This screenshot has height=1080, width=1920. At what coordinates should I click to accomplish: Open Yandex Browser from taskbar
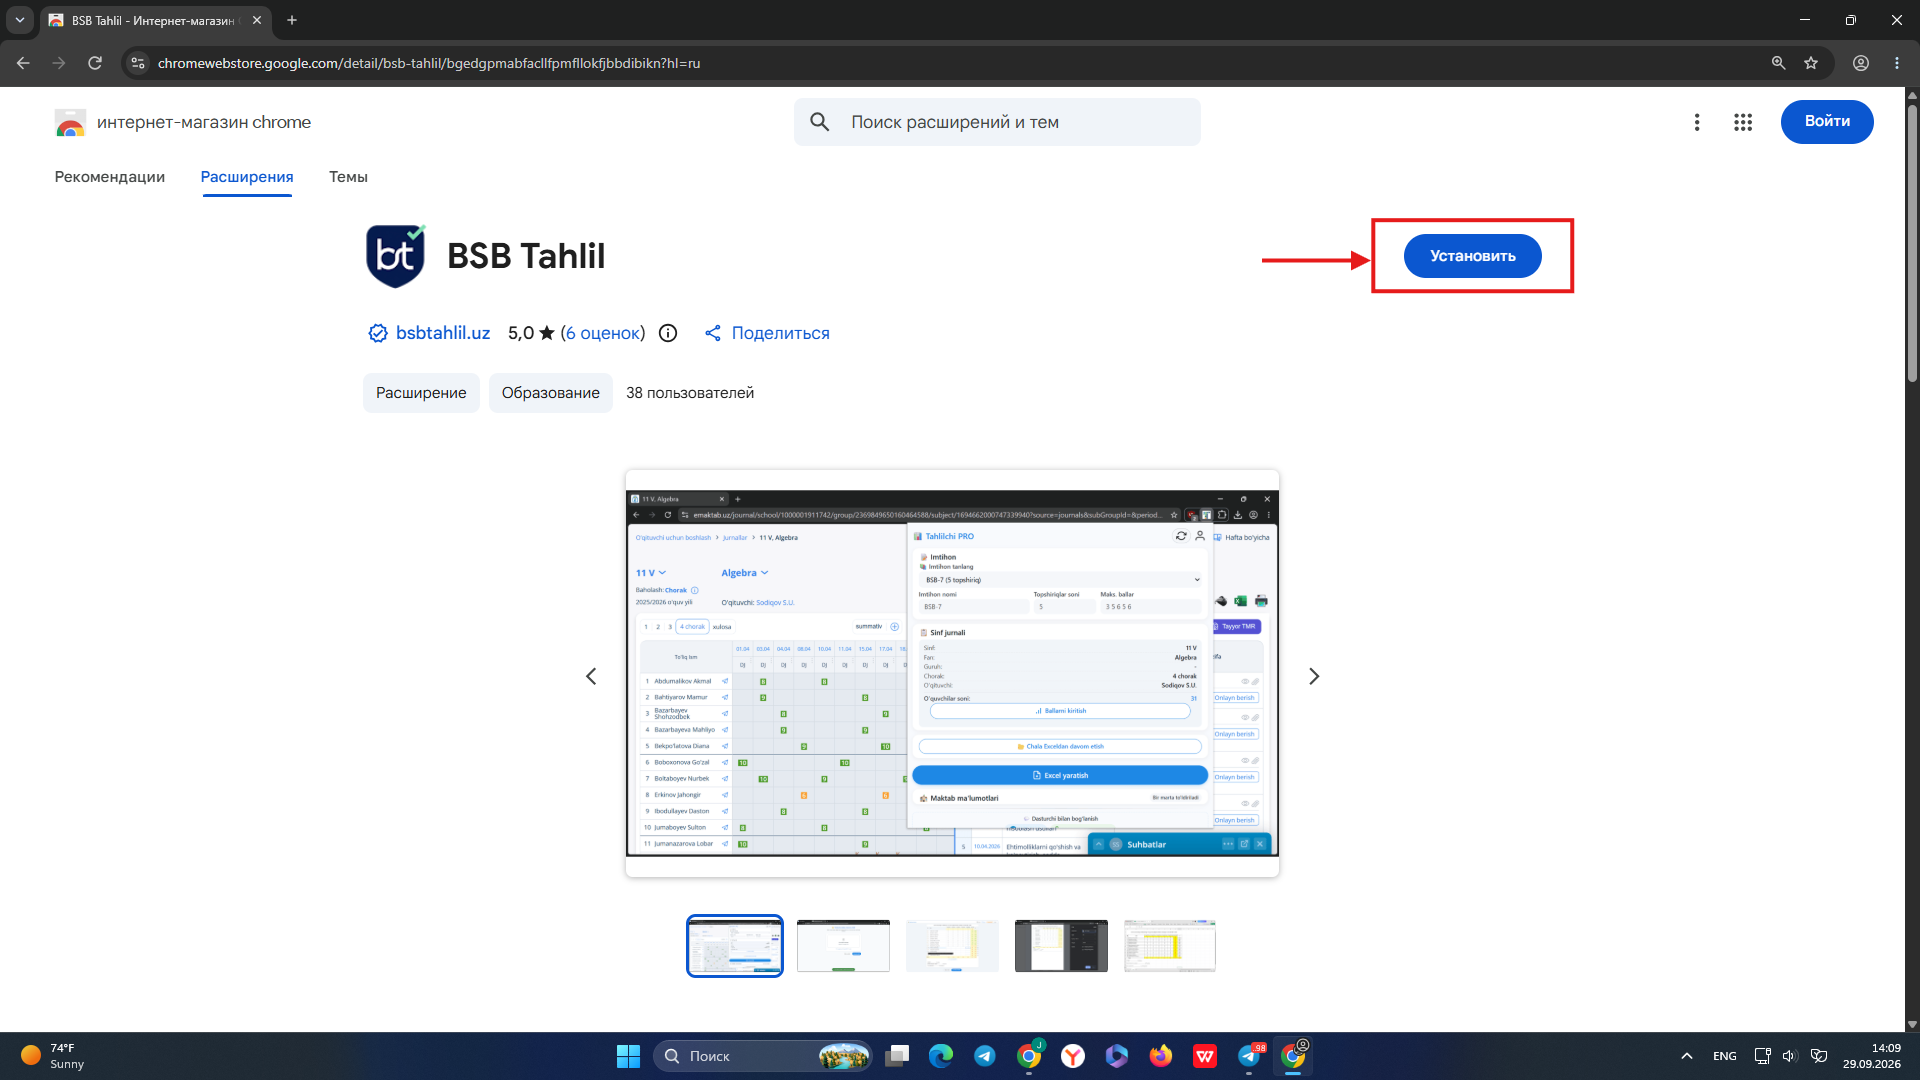(1073, 1056)
